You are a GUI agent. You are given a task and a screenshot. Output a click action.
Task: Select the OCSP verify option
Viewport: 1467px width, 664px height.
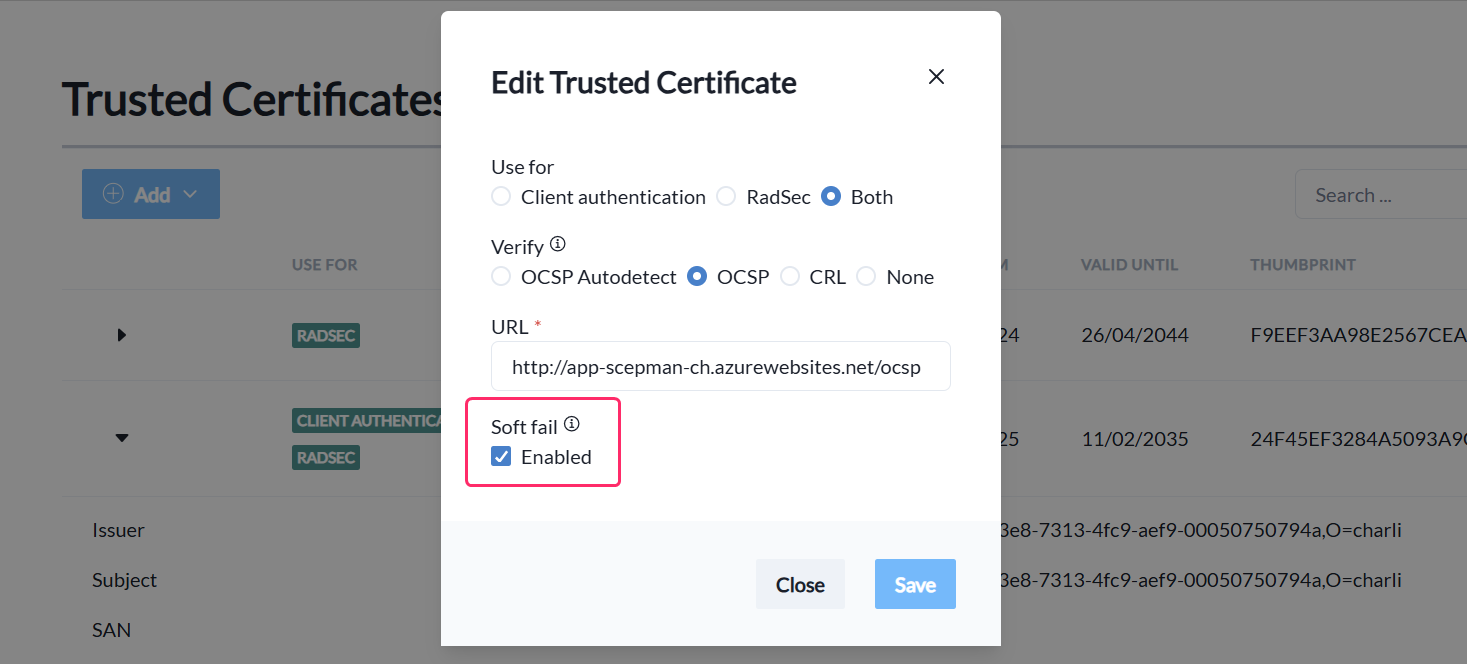pyautogui.click(x=698, y=277)
